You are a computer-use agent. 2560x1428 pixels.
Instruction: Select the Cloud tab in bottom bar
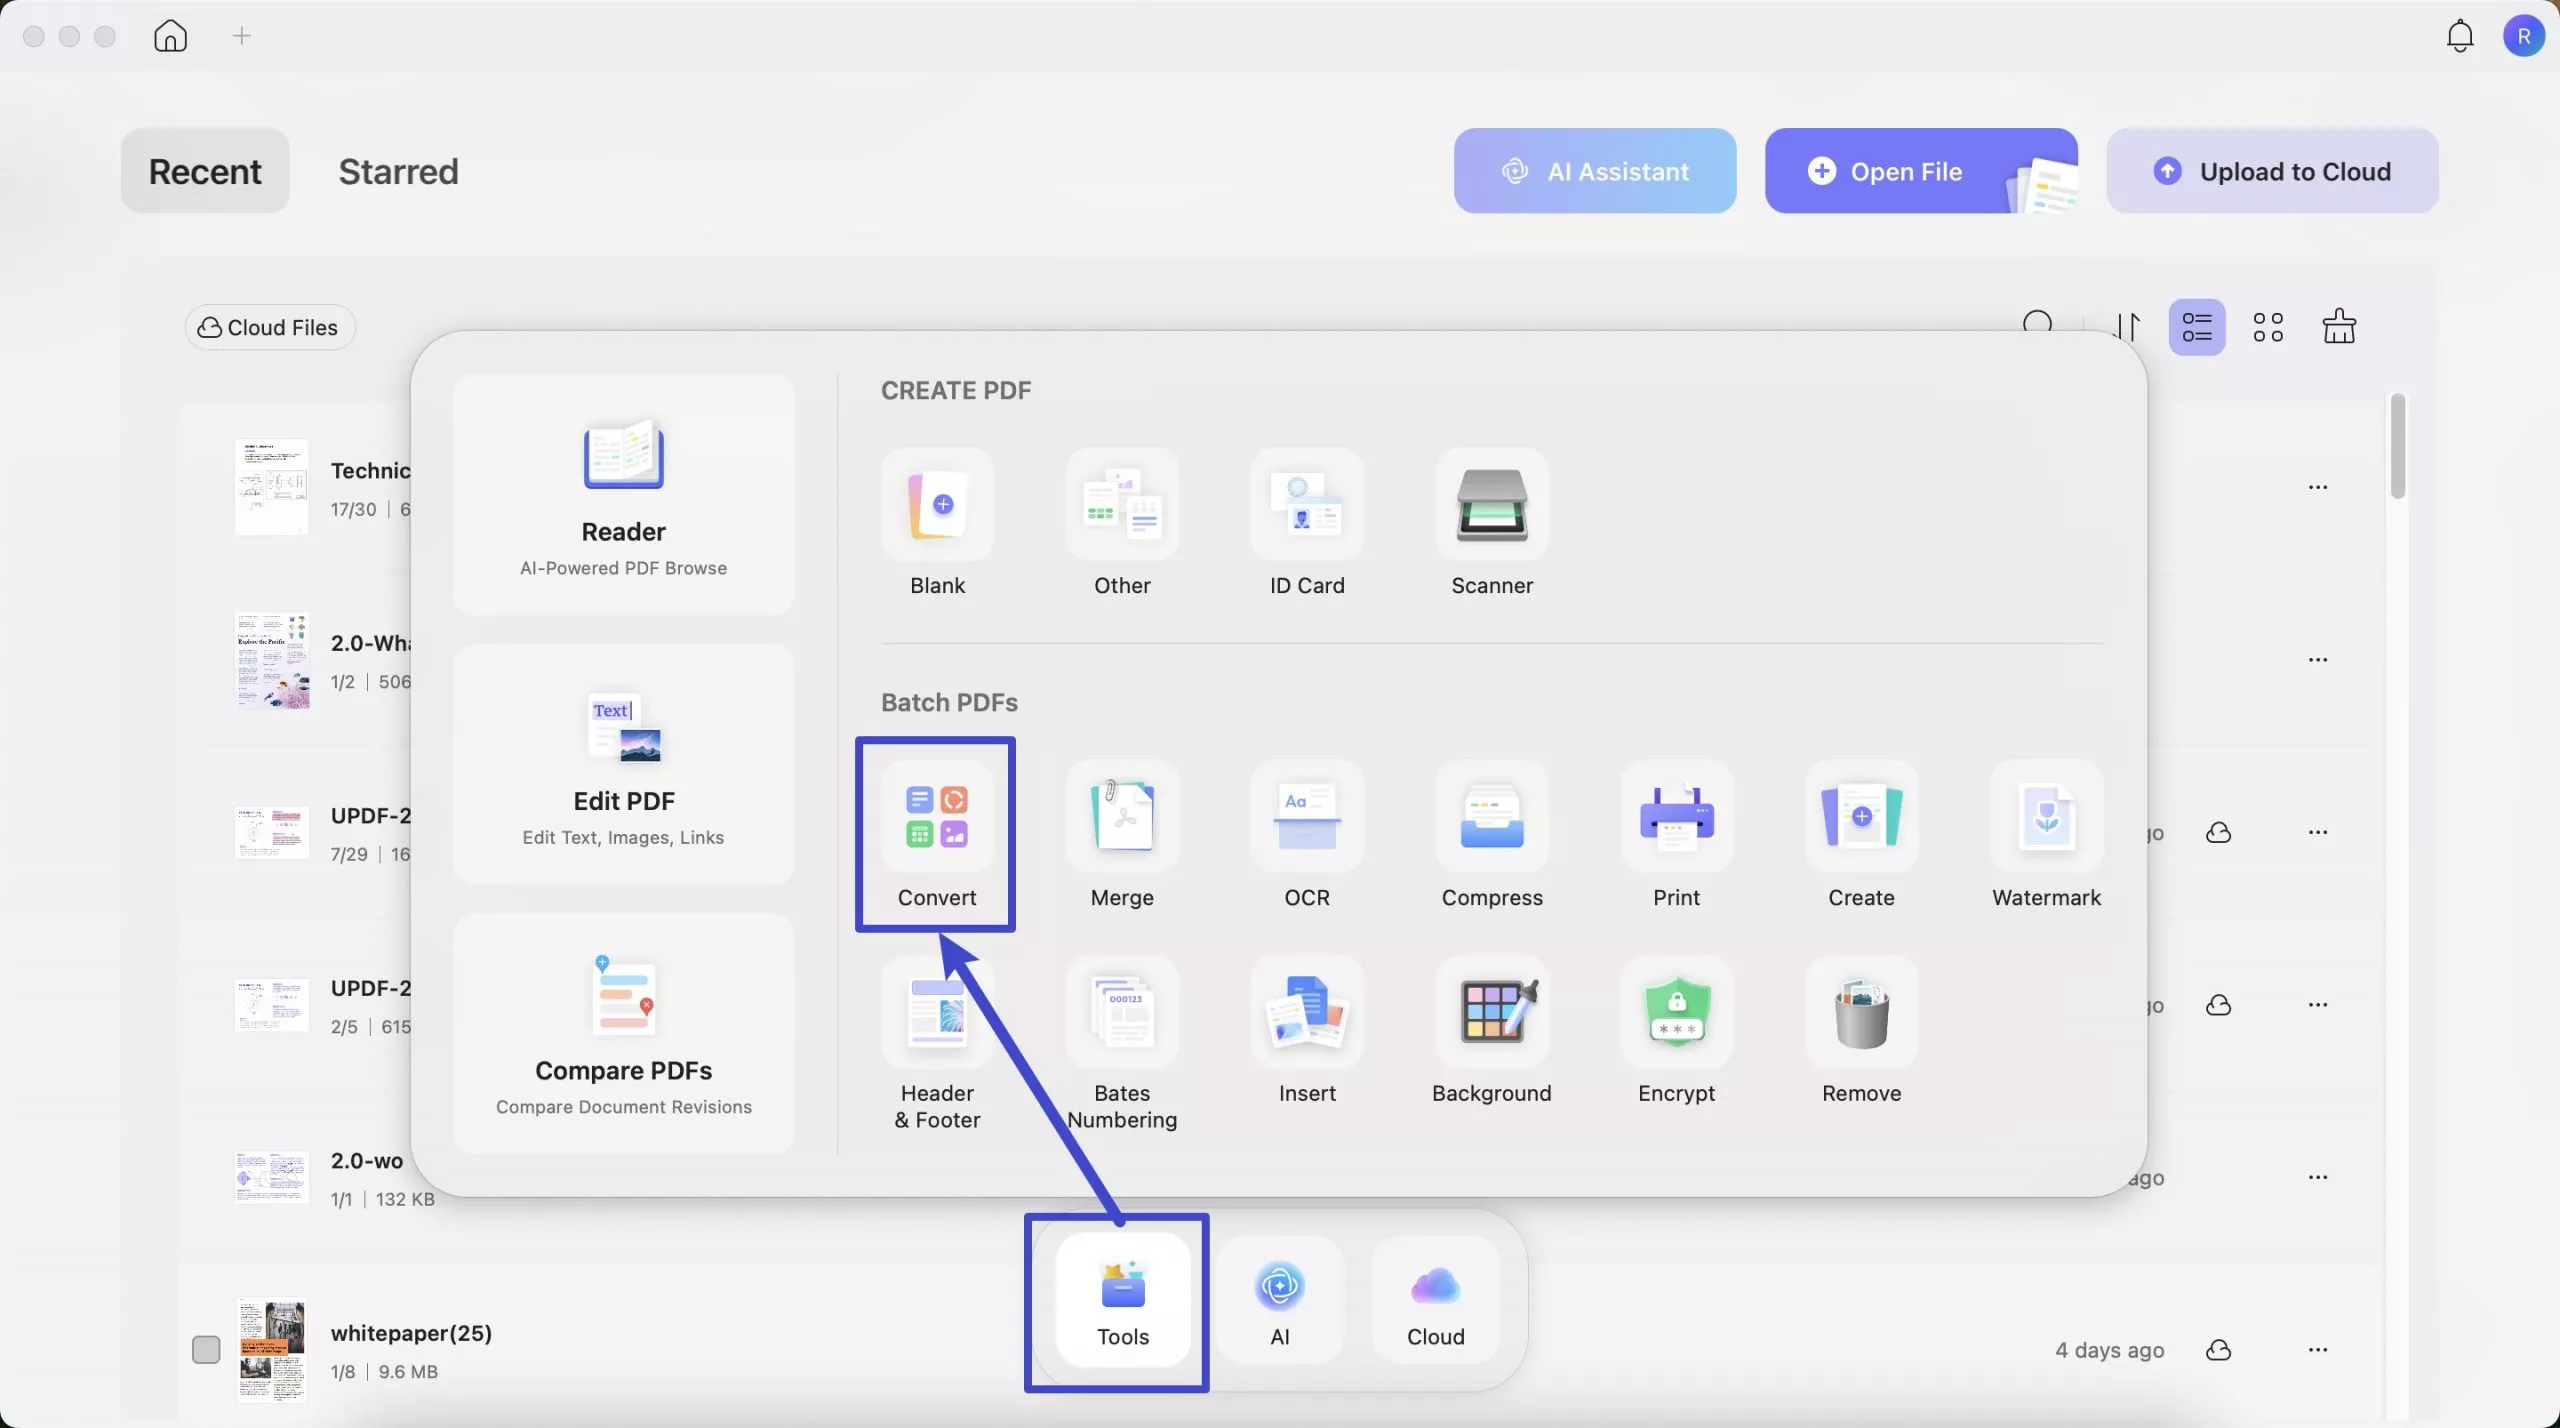coord(1435,1300)
